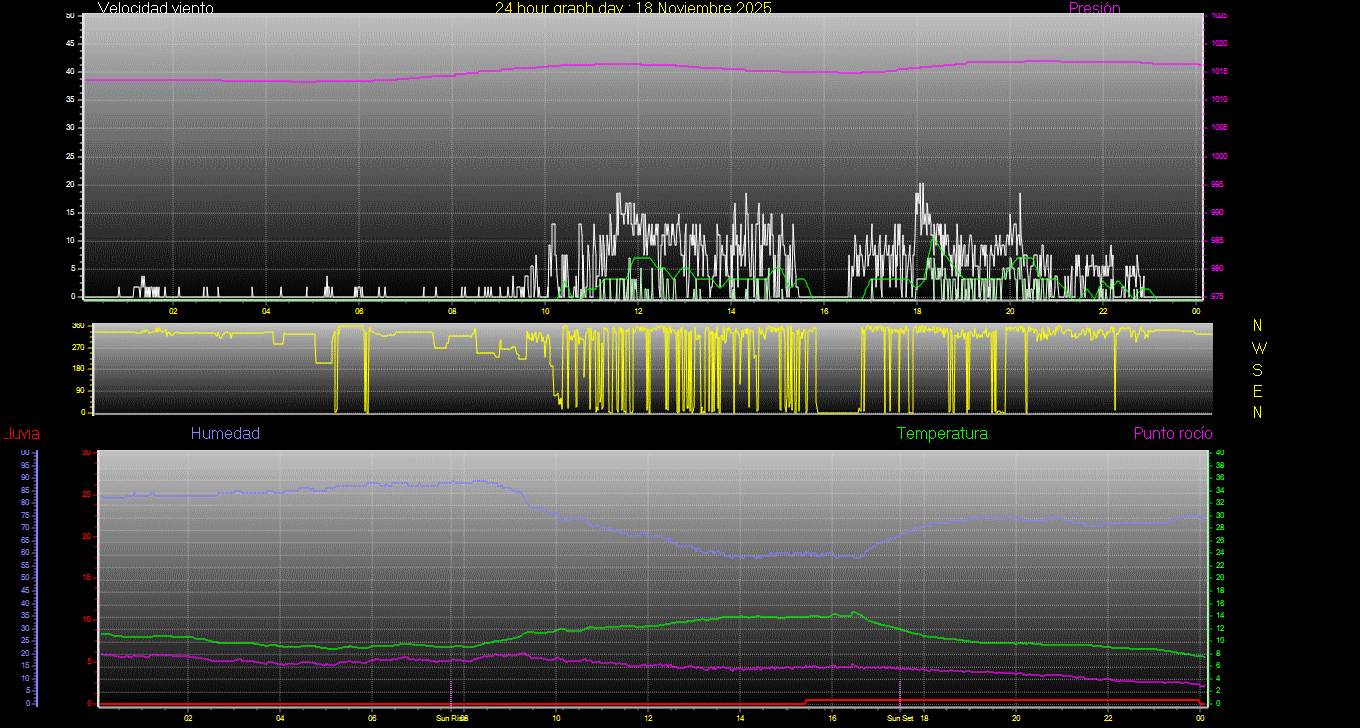This screenshot has height=728, width=1360.
Task: Click the 'Sun Set' marker on the time axis
Action: 900,718
